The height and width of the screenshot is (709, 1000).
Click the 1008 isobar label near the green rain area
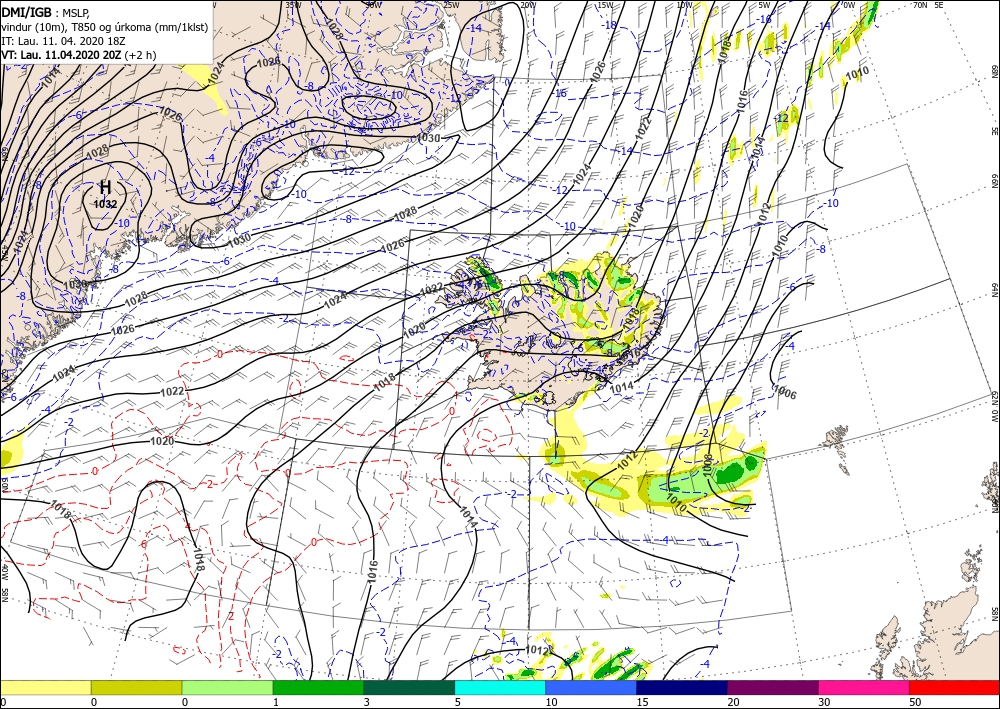coord(706,464)
